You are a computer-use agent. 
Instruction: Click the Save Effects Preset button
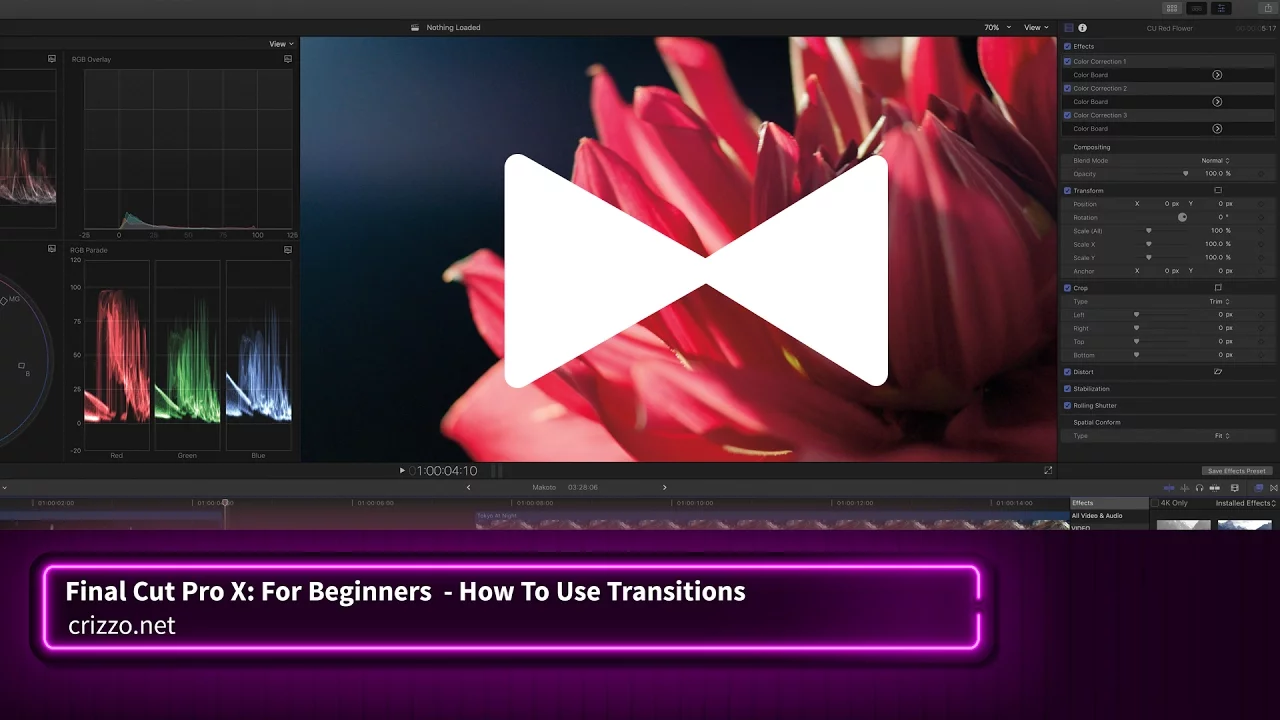pos(1237,471)
